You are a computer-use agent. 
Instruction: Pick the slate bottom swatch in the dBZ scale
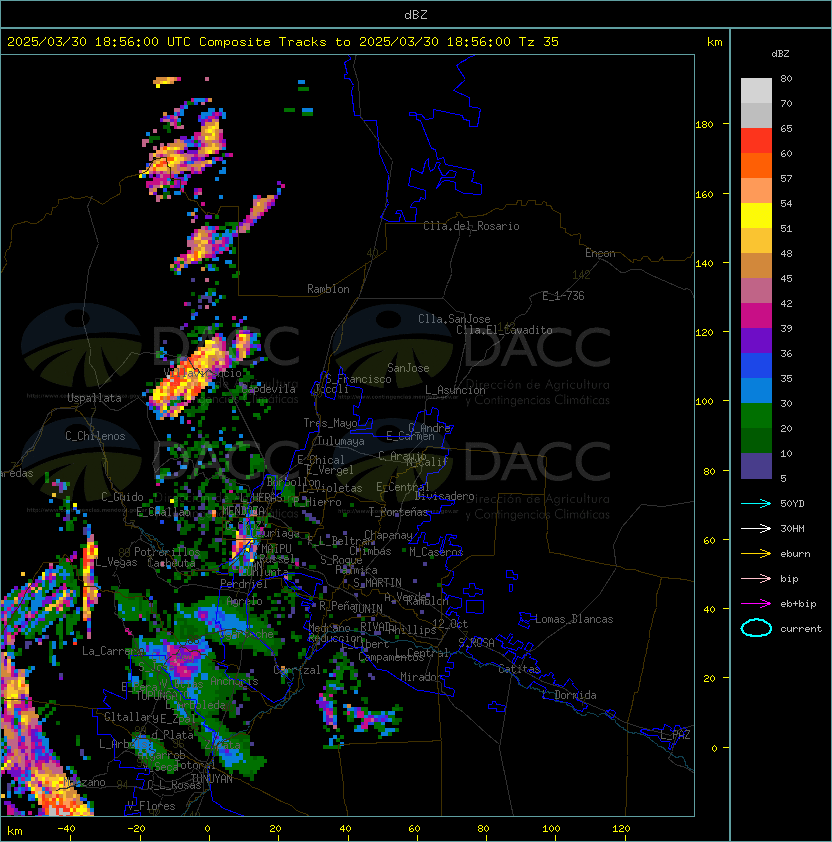[756, 466]
